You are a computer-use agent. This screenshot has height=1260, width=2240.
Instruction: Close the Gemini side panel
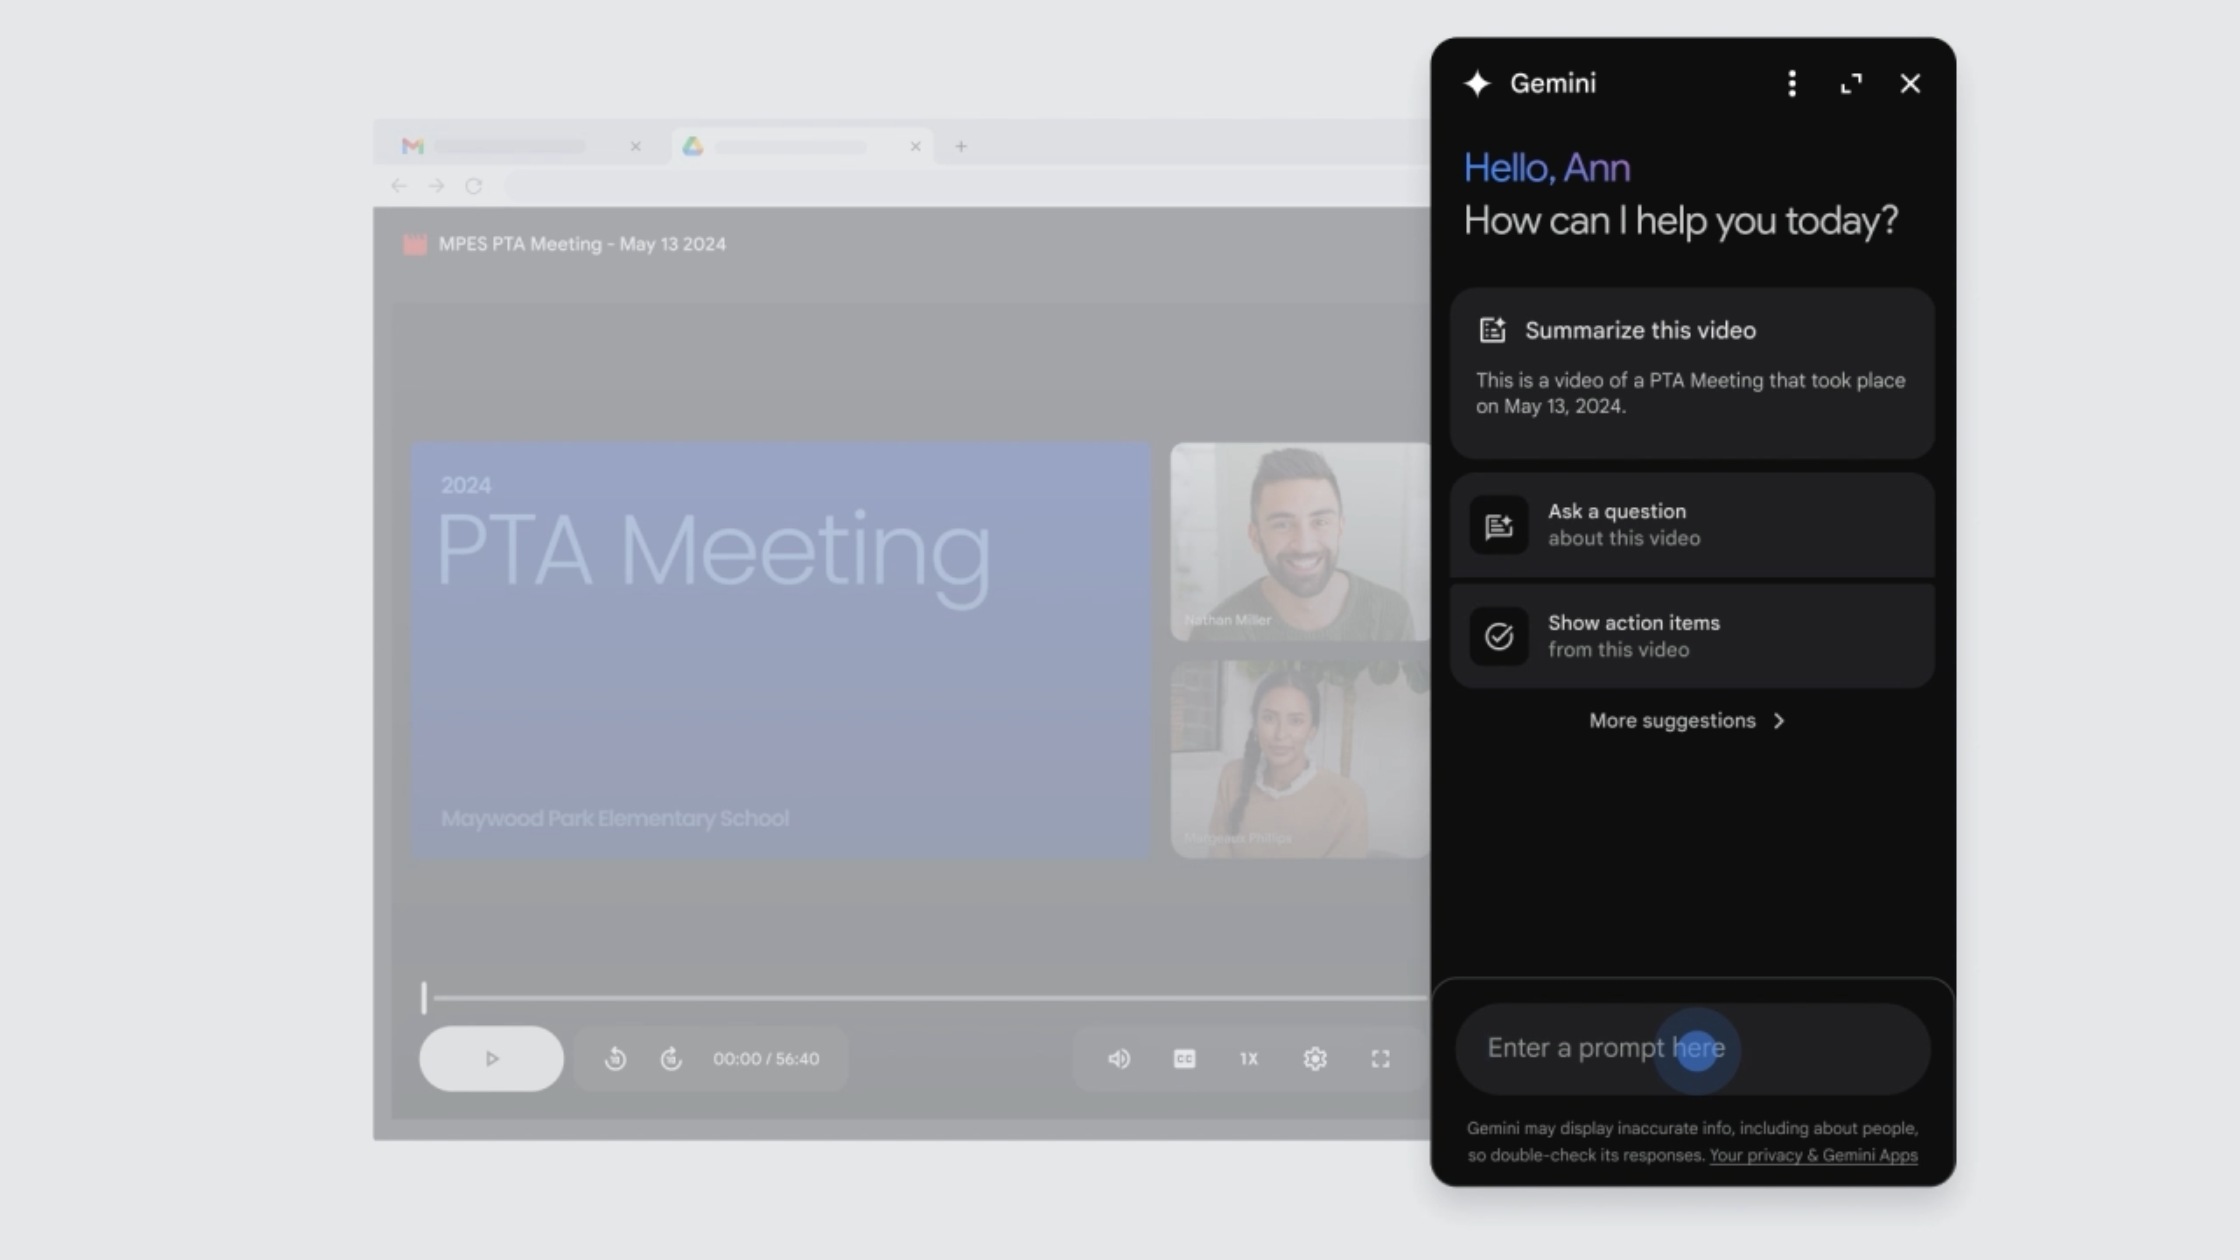point(1910,84)
